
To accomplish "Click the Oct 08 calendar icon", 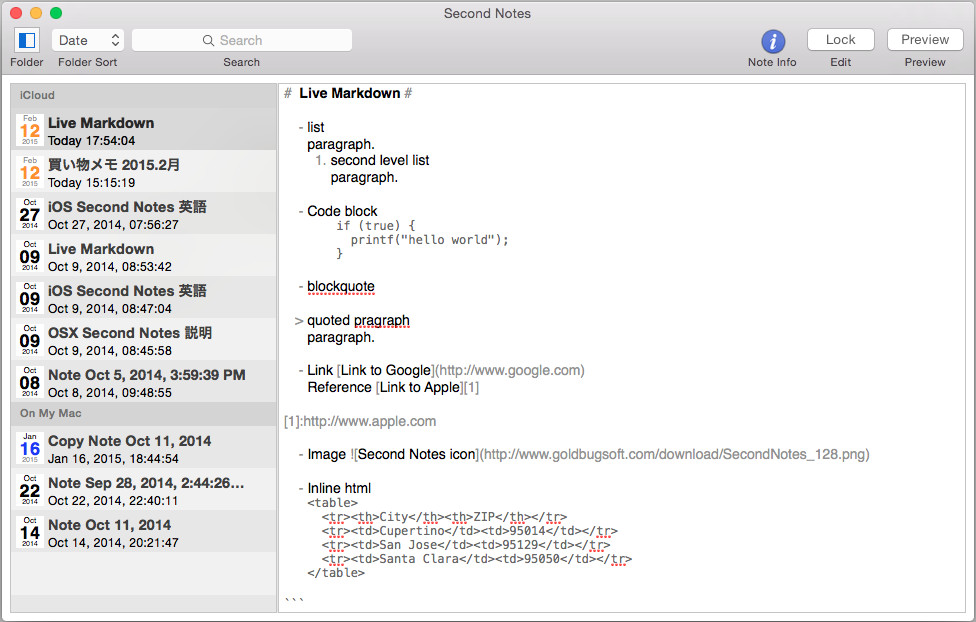I will pyautogui.click(x=30, y=382).
